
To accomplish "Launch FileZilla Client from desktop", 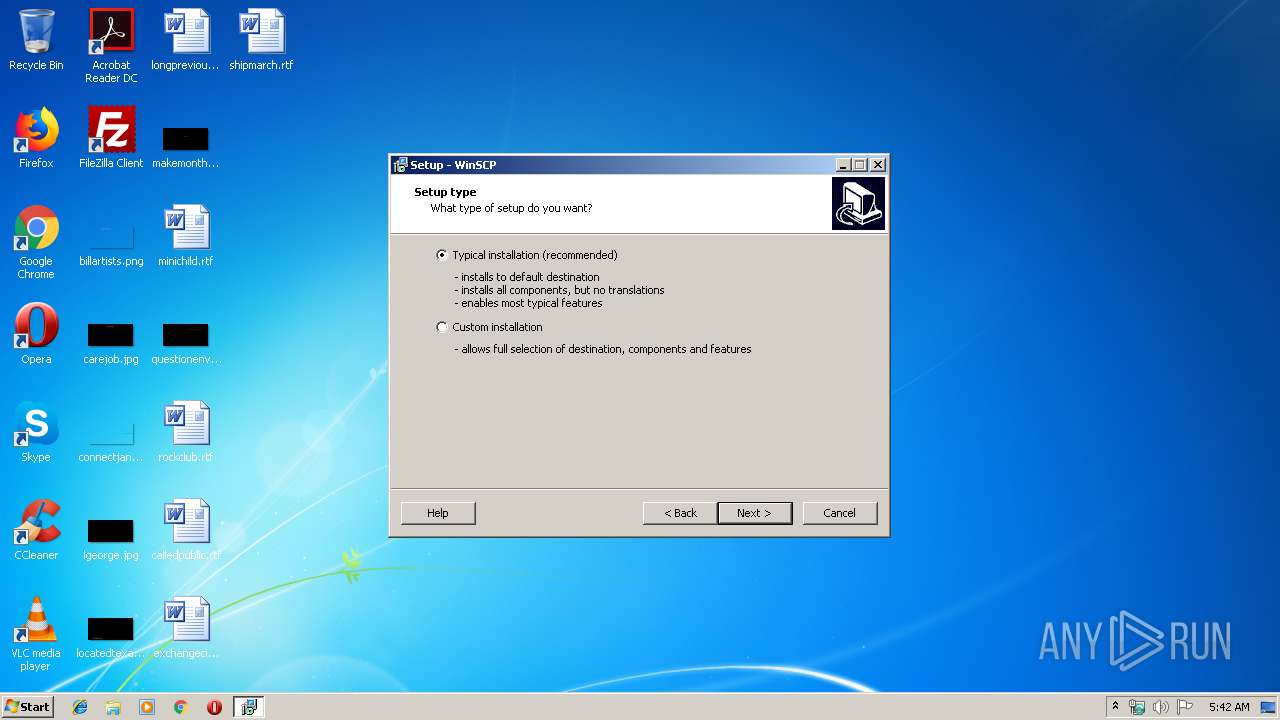I will tap(111, 139).
